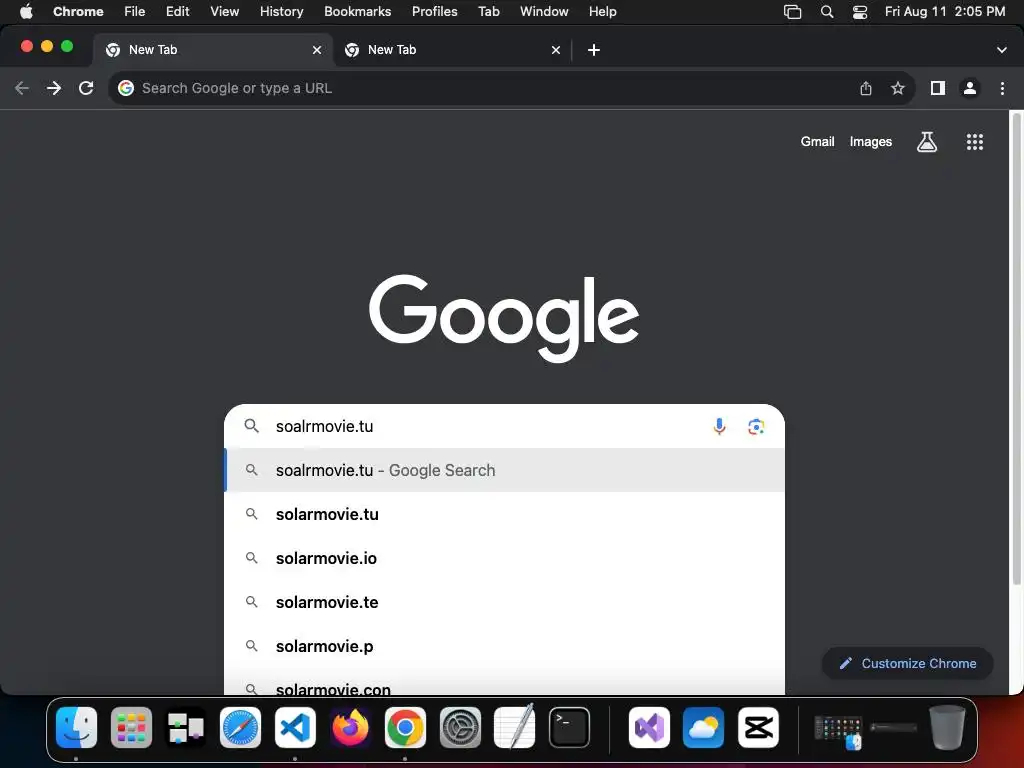The image size is (1024, 768).
Task: Choose the solarmovie.io suggestion
Action: [x=504, y=558]
